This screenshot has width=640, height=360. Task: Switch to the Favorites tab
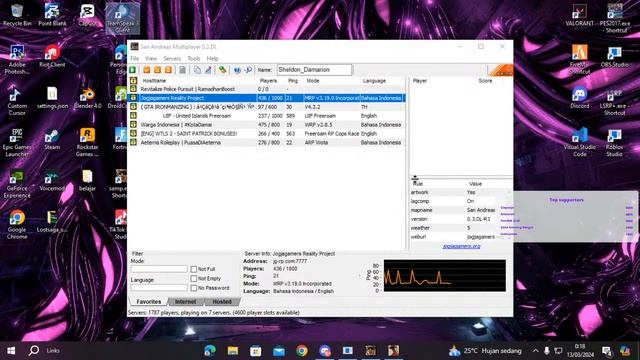149,302
